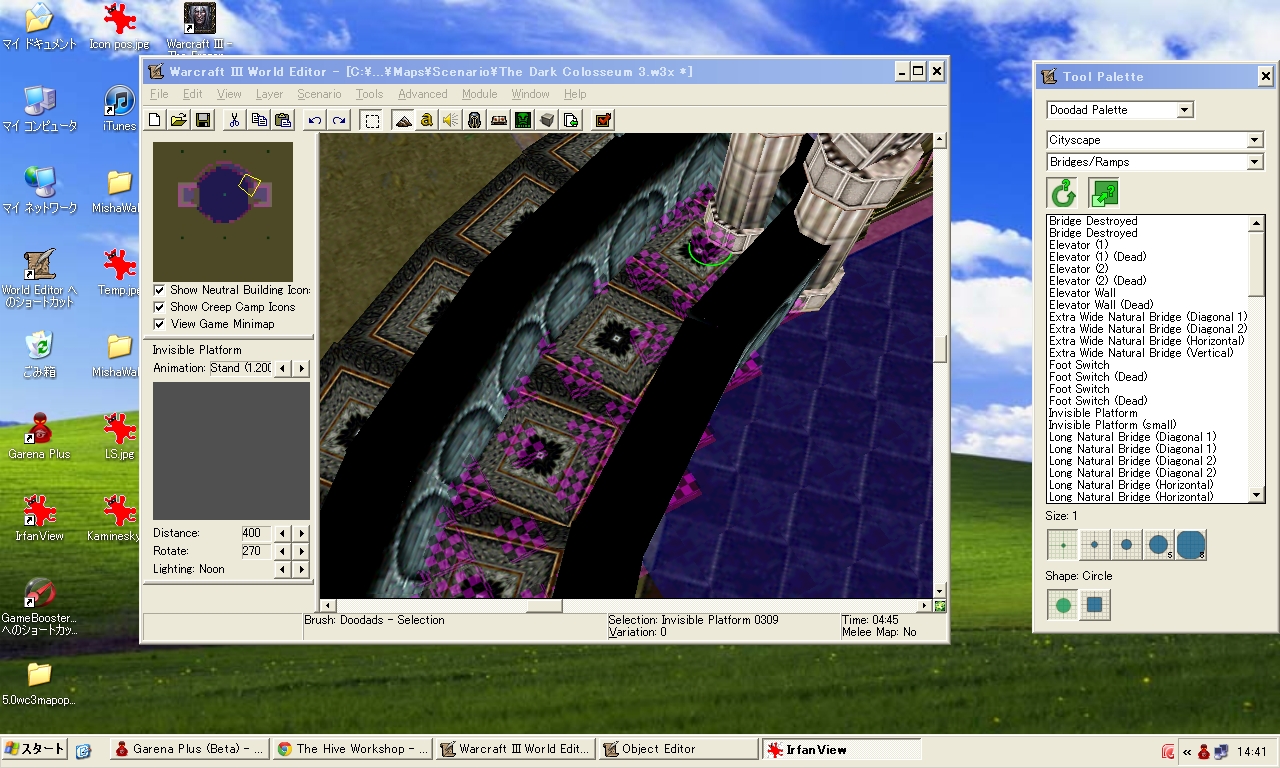Undo the last action
This screenshot has height=768, width=1280.
click(315, 120)
